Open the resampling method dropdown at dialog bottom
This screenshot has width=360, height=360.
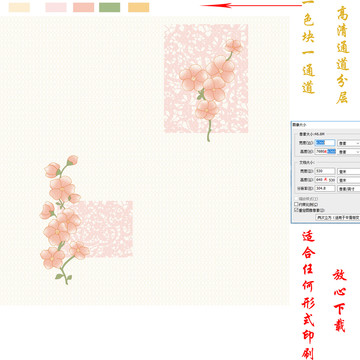point(338,218)
